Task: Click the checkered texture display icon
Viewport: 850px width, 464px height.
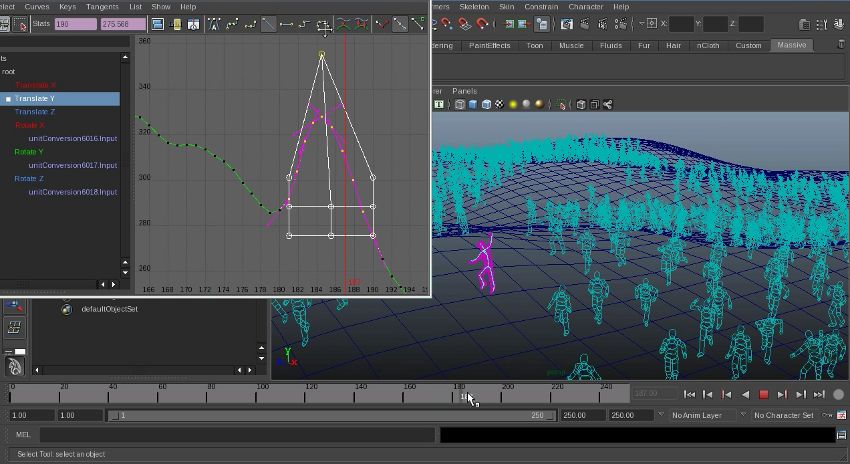Action: click(x=499, y=104)
